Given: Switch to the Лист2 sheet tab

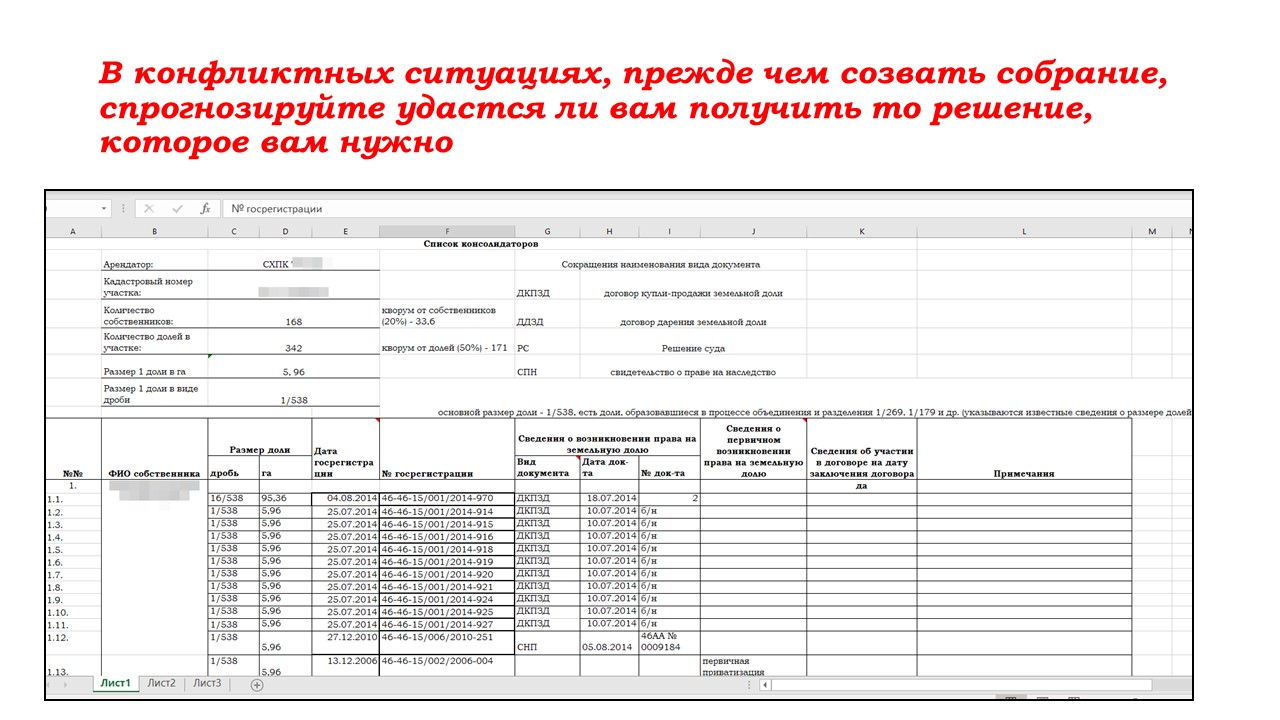Looking at the screenshot, I should click(161, 684).
